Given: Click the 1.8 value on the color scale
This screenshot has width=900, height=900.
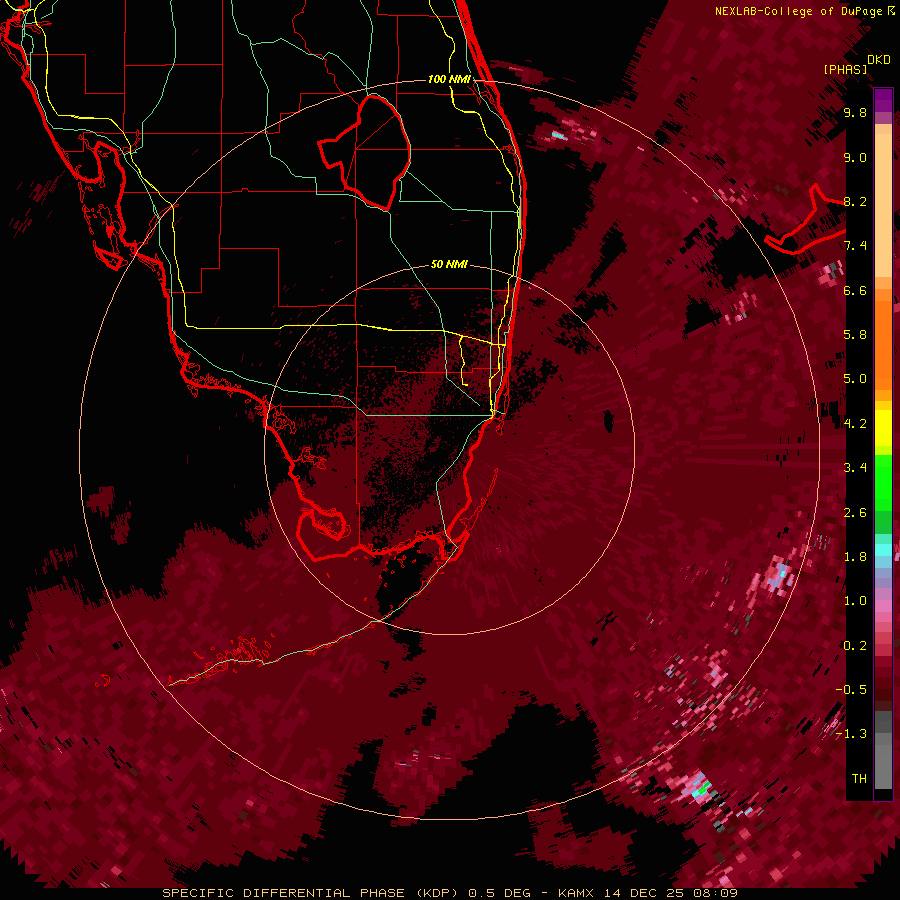Looking at the screenshot, I should point(855,557).
